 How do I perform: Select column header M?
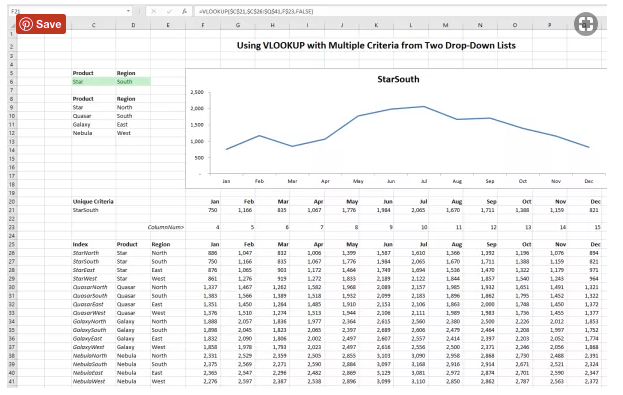(445, 25)
